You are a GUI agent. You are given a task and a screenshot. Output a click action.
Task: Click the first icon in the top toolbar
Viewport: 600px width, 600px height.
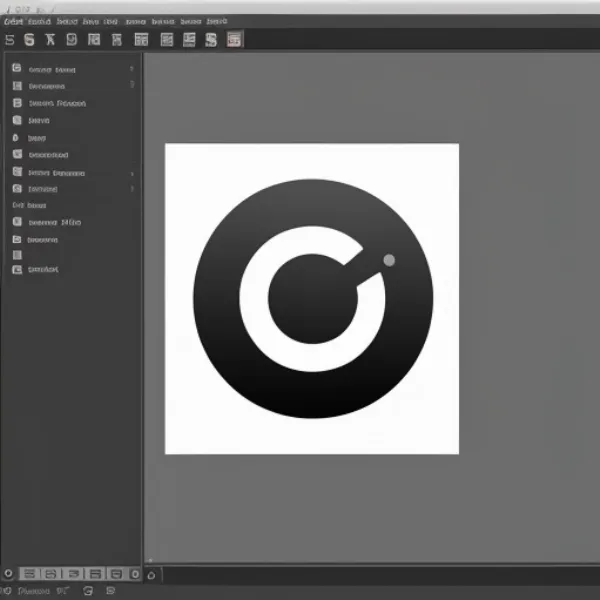pos(9,40)
